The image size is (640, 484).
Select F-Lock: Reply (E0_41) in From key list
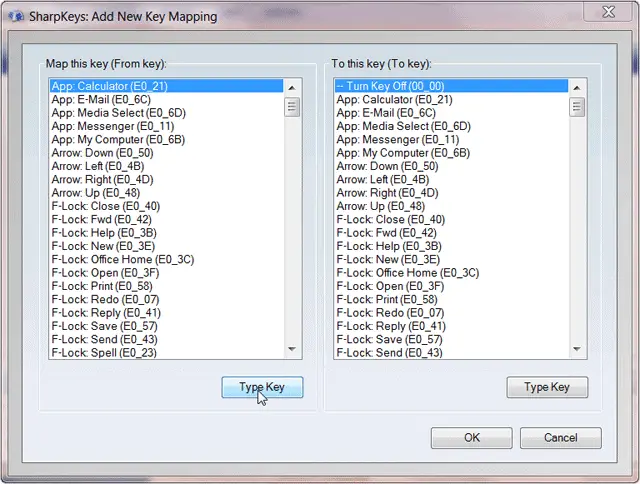pyautogui.click(x=166, y=313)
